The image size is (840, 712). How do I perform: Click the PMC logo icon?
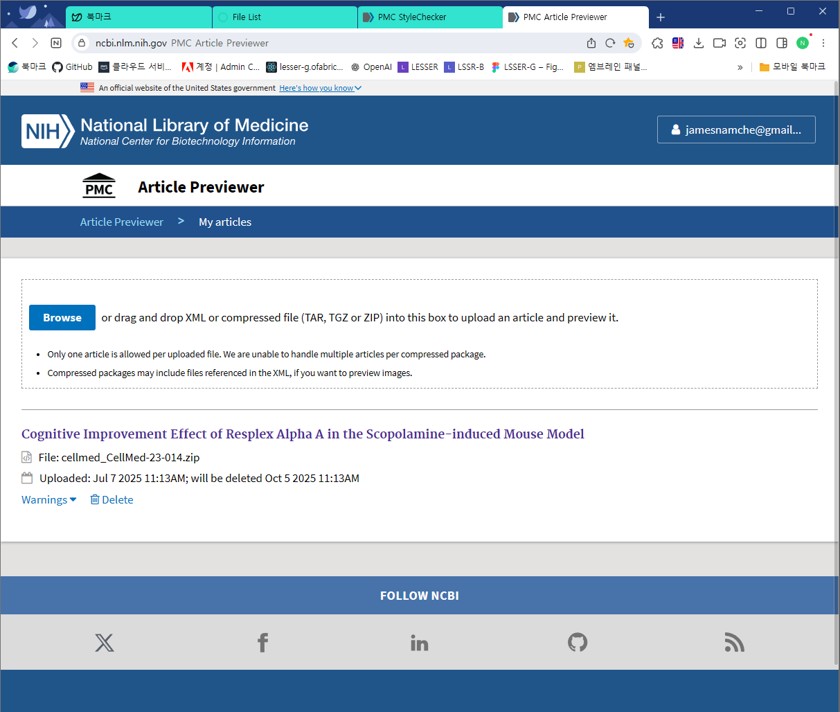point(99,187)
